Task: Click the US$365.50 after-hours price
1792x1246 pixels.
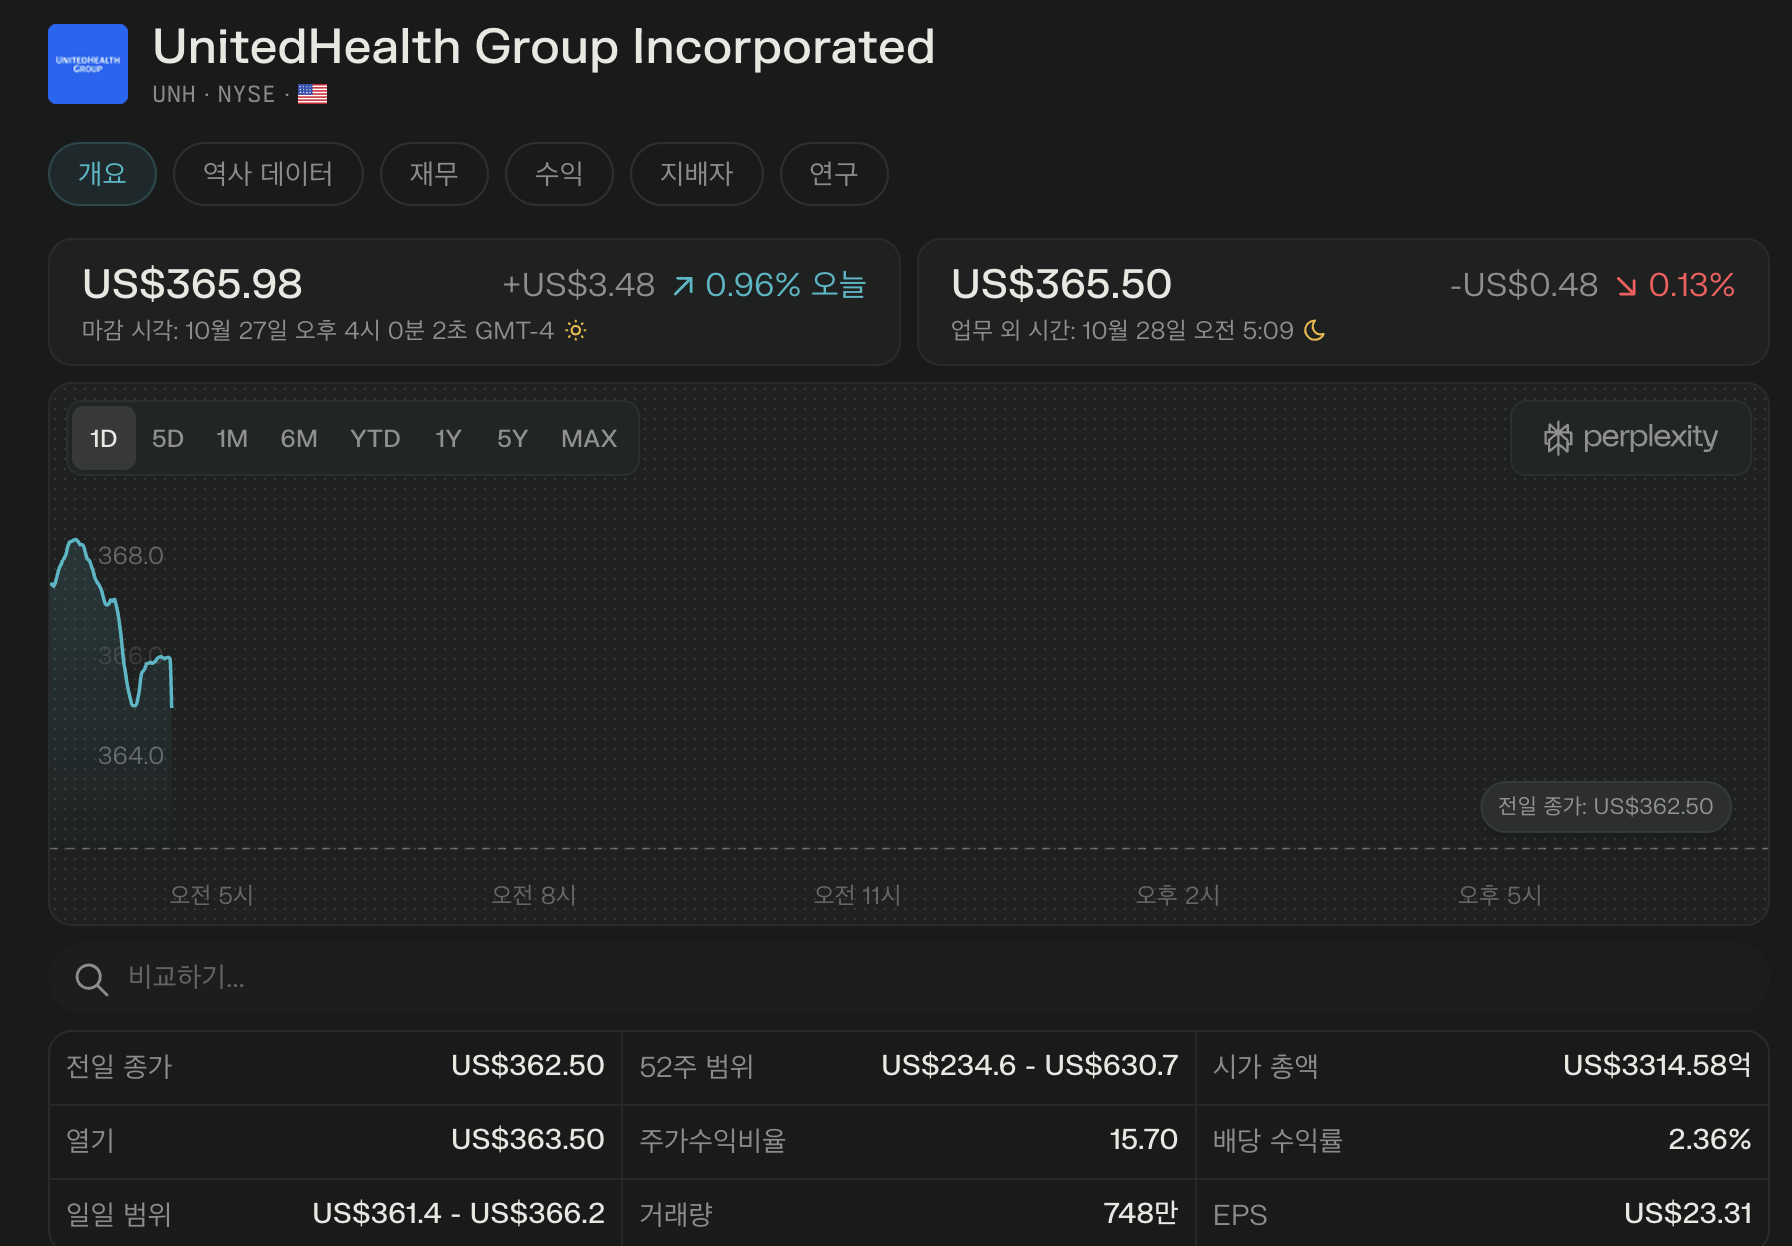Action: click(x=1061, y=284)
